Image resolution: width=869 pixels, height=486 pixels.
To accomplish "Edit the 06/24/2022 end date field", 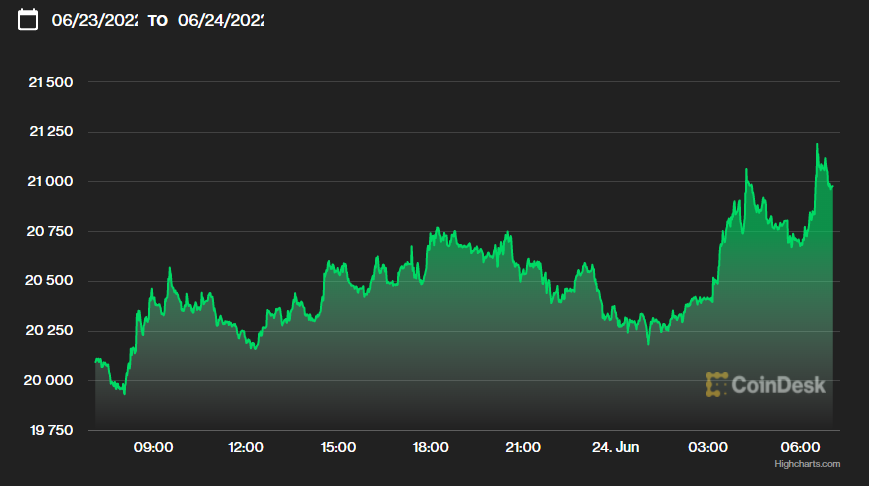I will pos(220,20).
